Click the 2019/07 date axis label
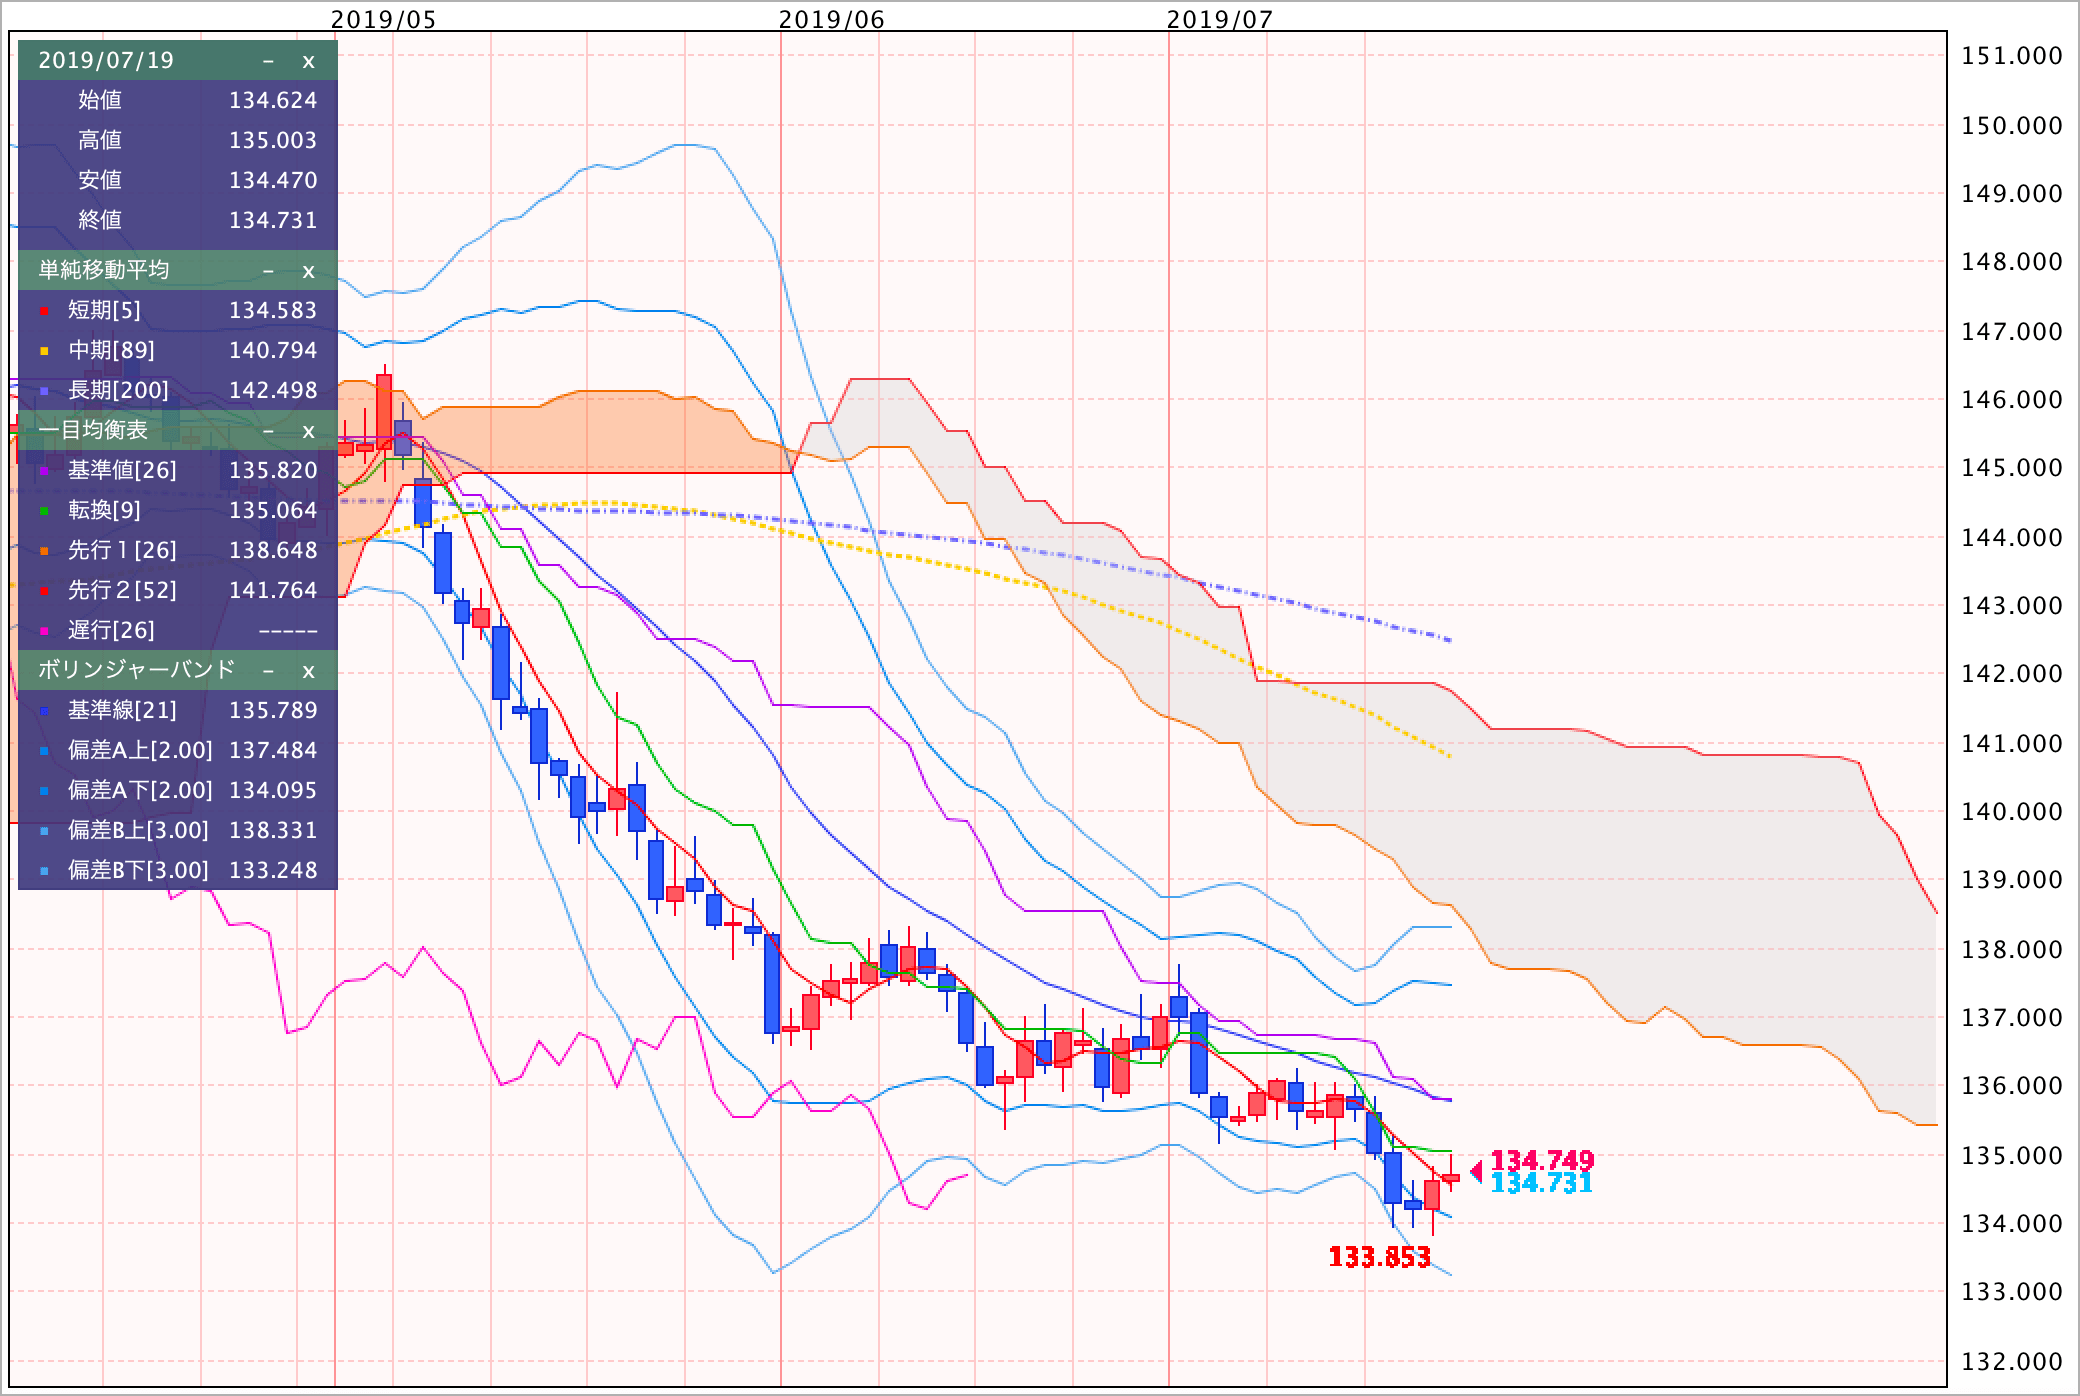 tap(1220, 19)
